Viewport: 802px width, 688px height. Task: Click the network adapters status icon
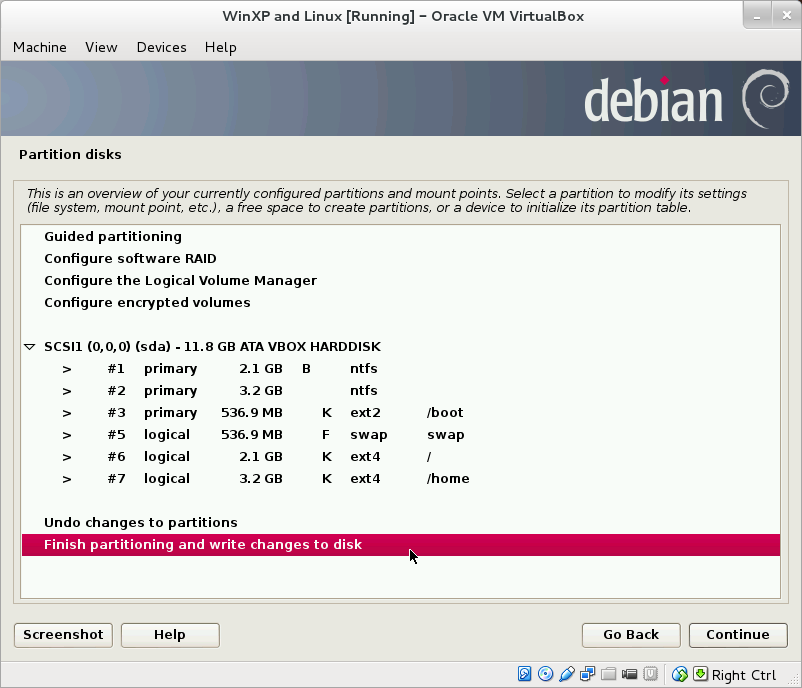[x=589, y=674]
